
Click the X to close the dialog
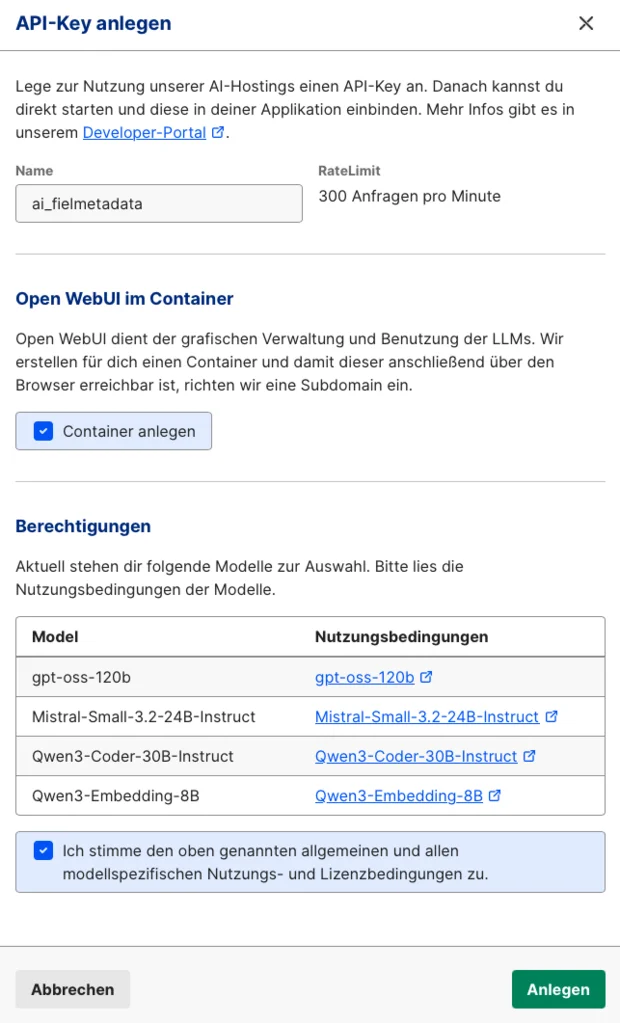587,24
